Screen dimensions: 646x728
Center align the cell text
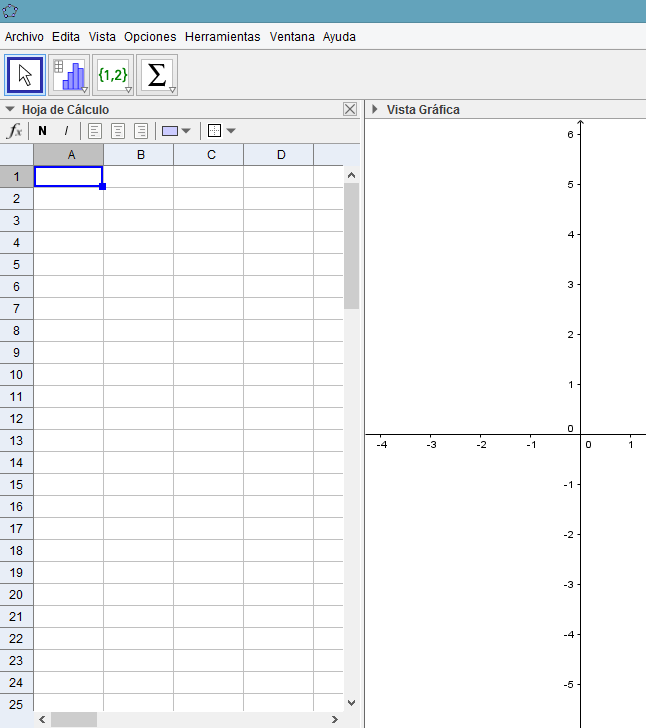pos(118,131)
